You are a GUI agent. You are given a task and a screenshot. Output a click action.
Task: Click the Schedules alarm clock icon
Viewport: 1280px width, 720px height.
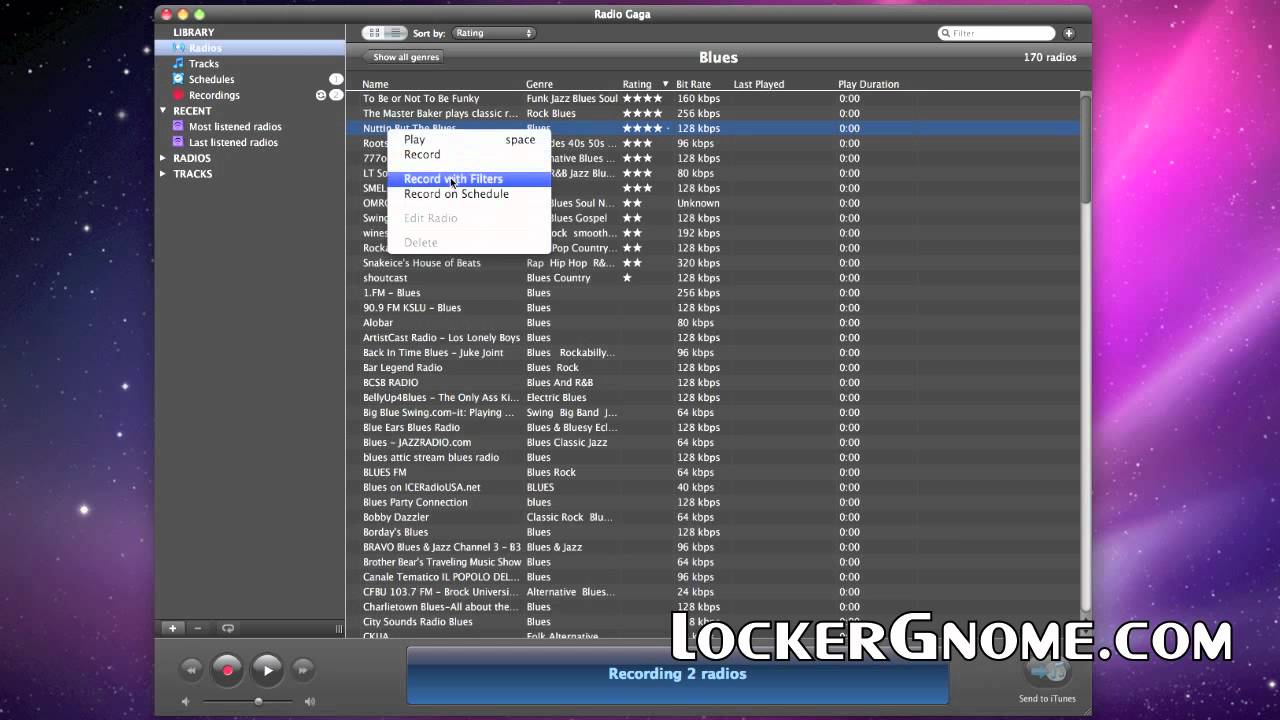point(178,79)
